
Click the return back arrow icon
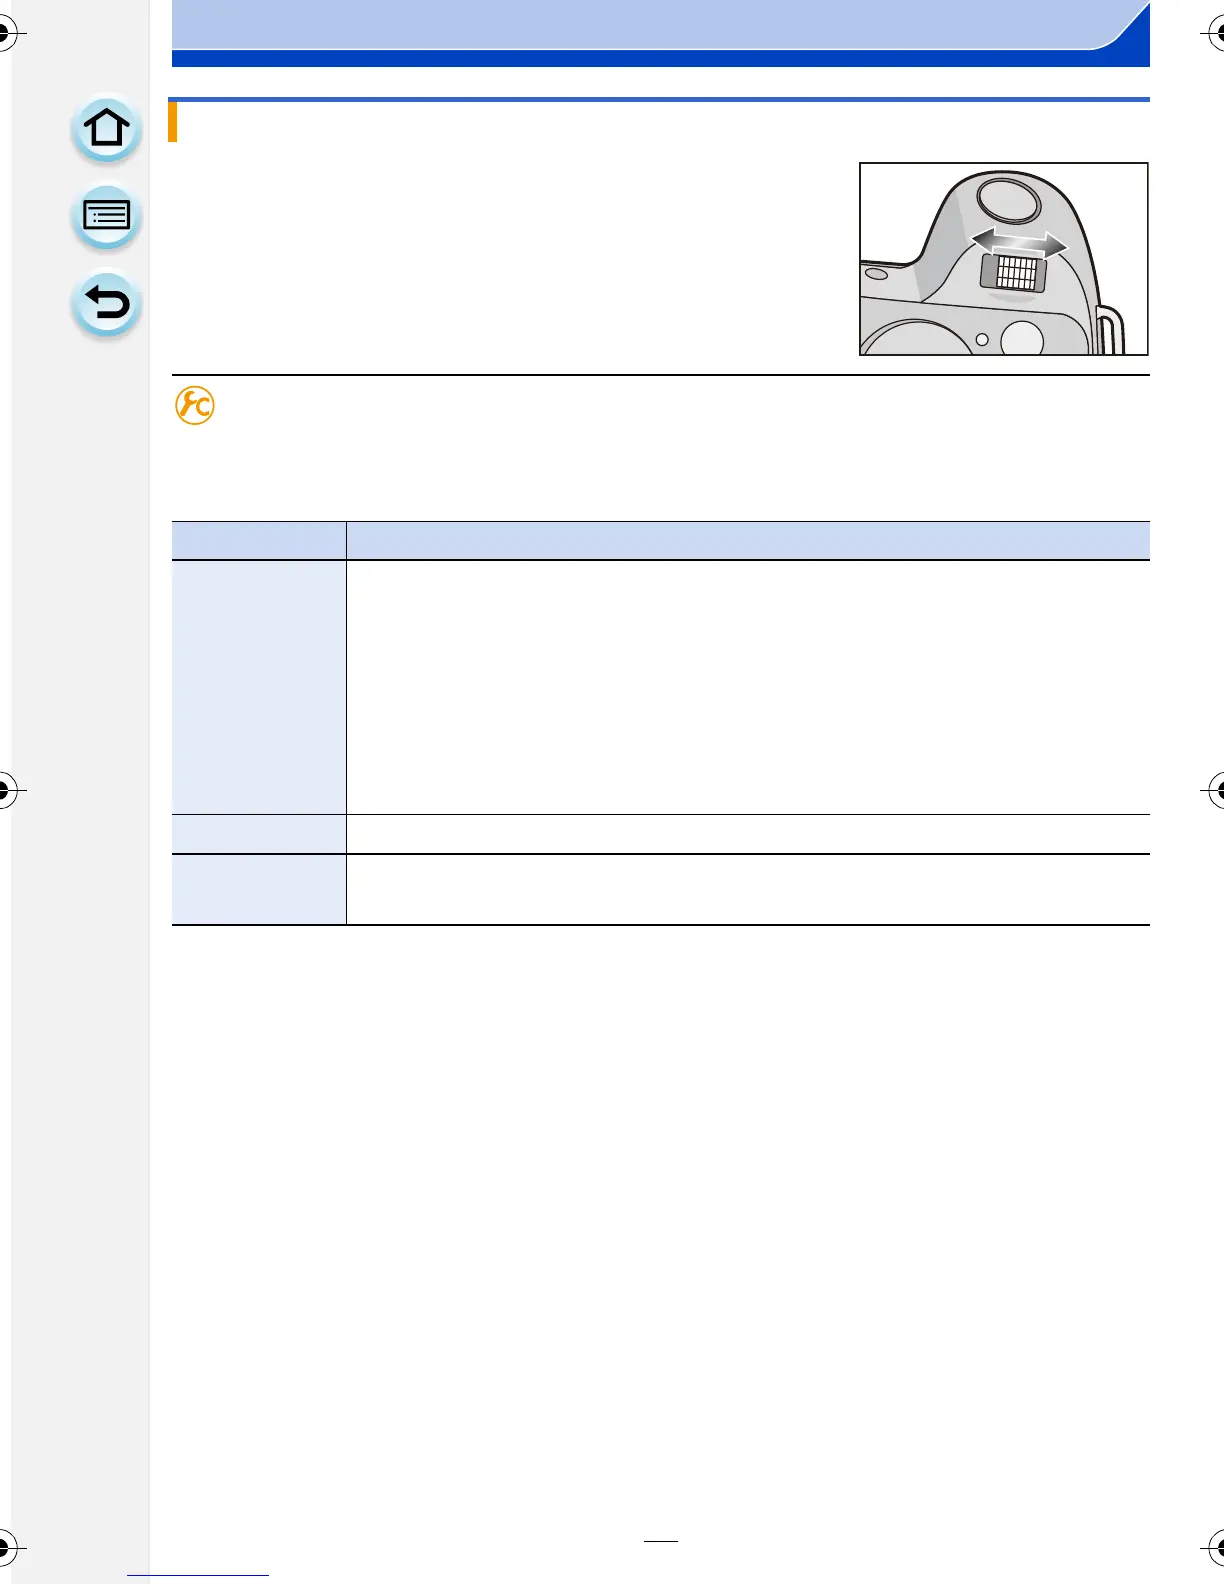[x=106, y=303]
